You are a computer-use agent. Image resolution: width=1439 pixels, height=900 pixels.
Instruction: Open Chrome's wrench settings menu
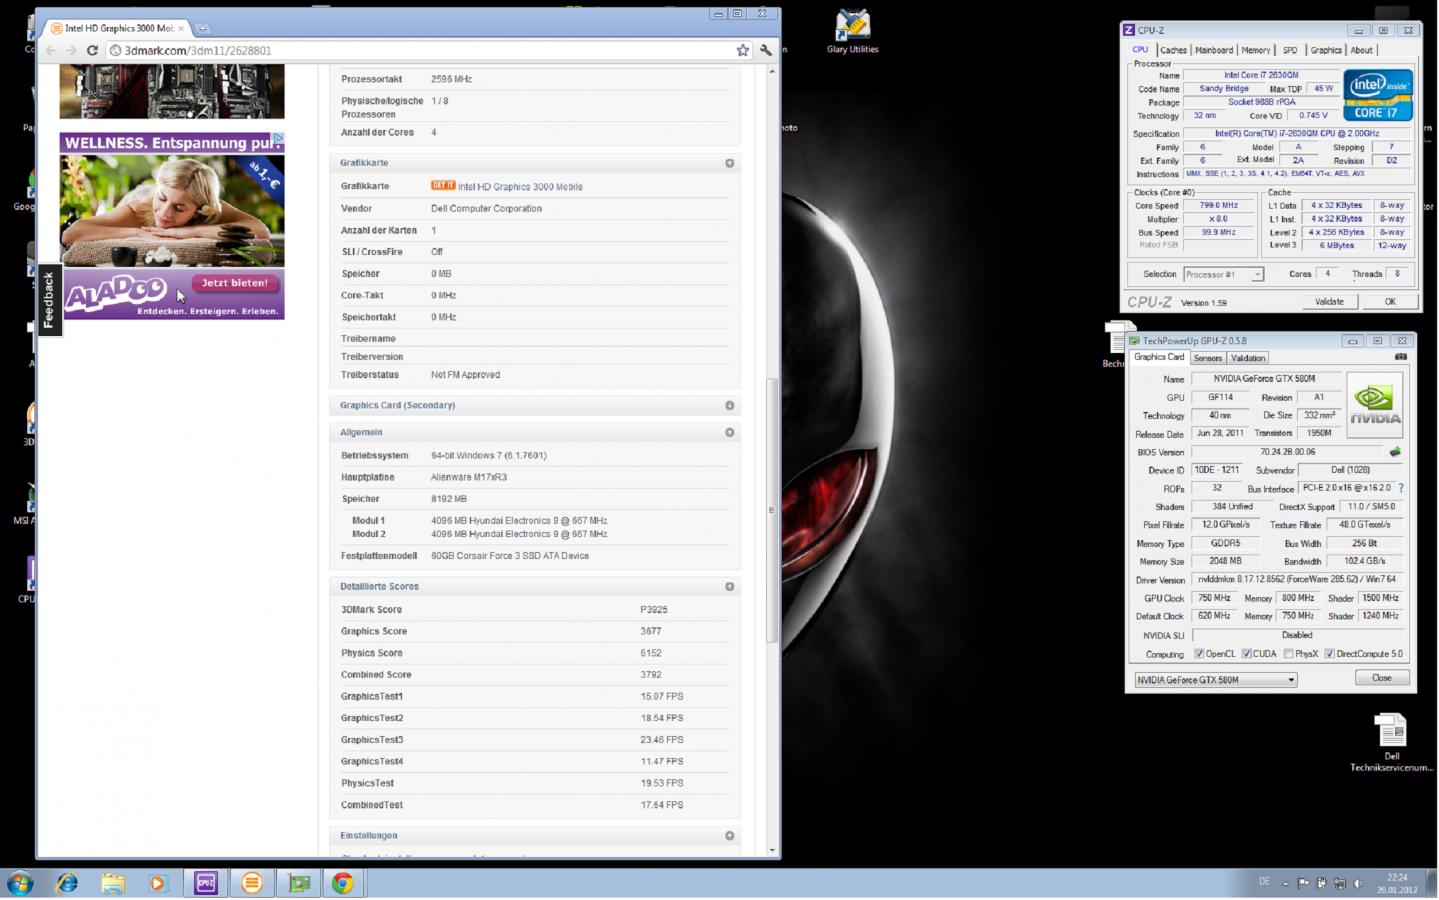point(766,50)
